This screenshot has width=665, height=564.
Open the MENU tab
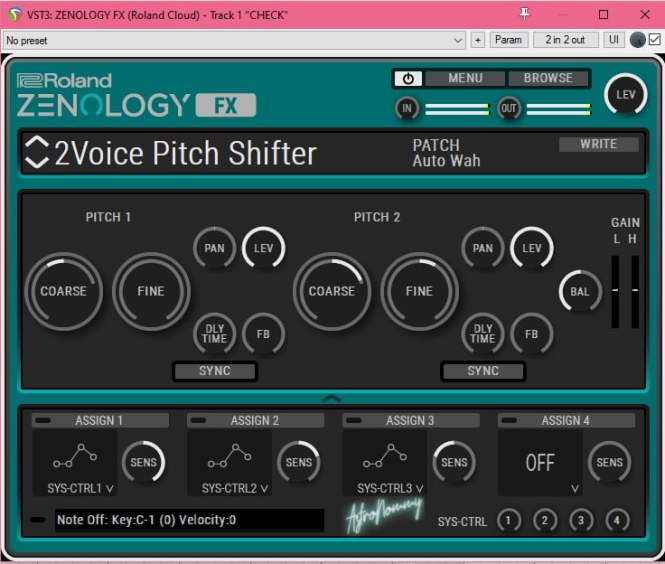(465, 78)
